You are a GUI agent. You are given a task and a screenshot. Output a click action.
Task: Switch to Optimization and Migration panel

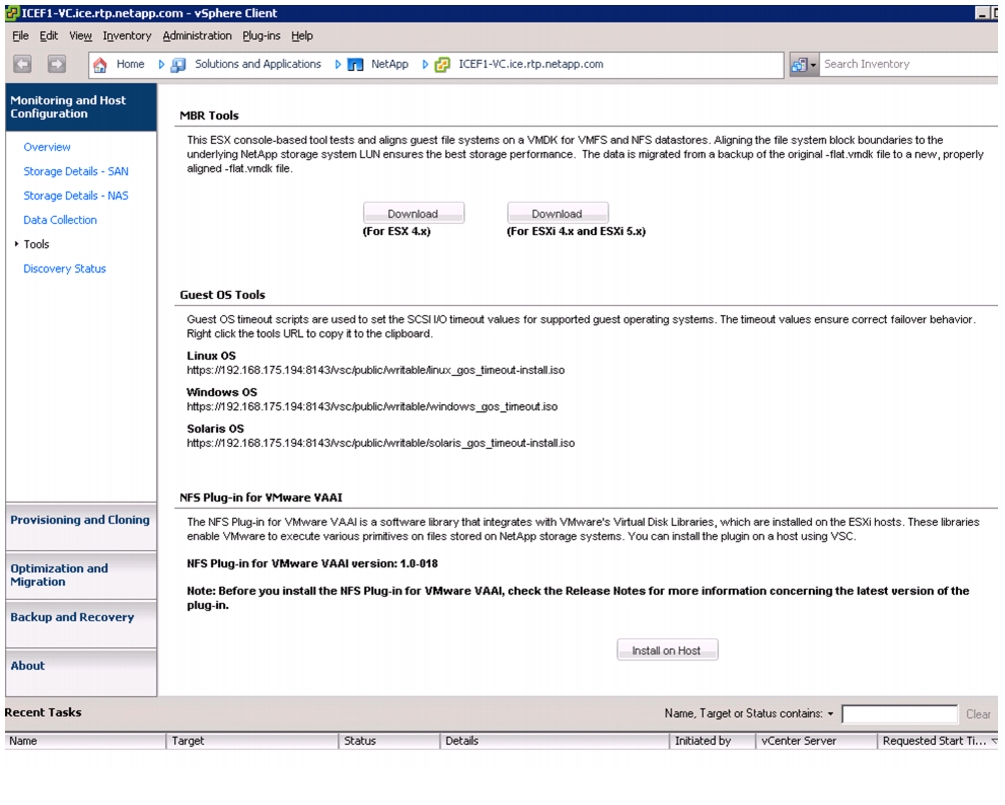81,576
